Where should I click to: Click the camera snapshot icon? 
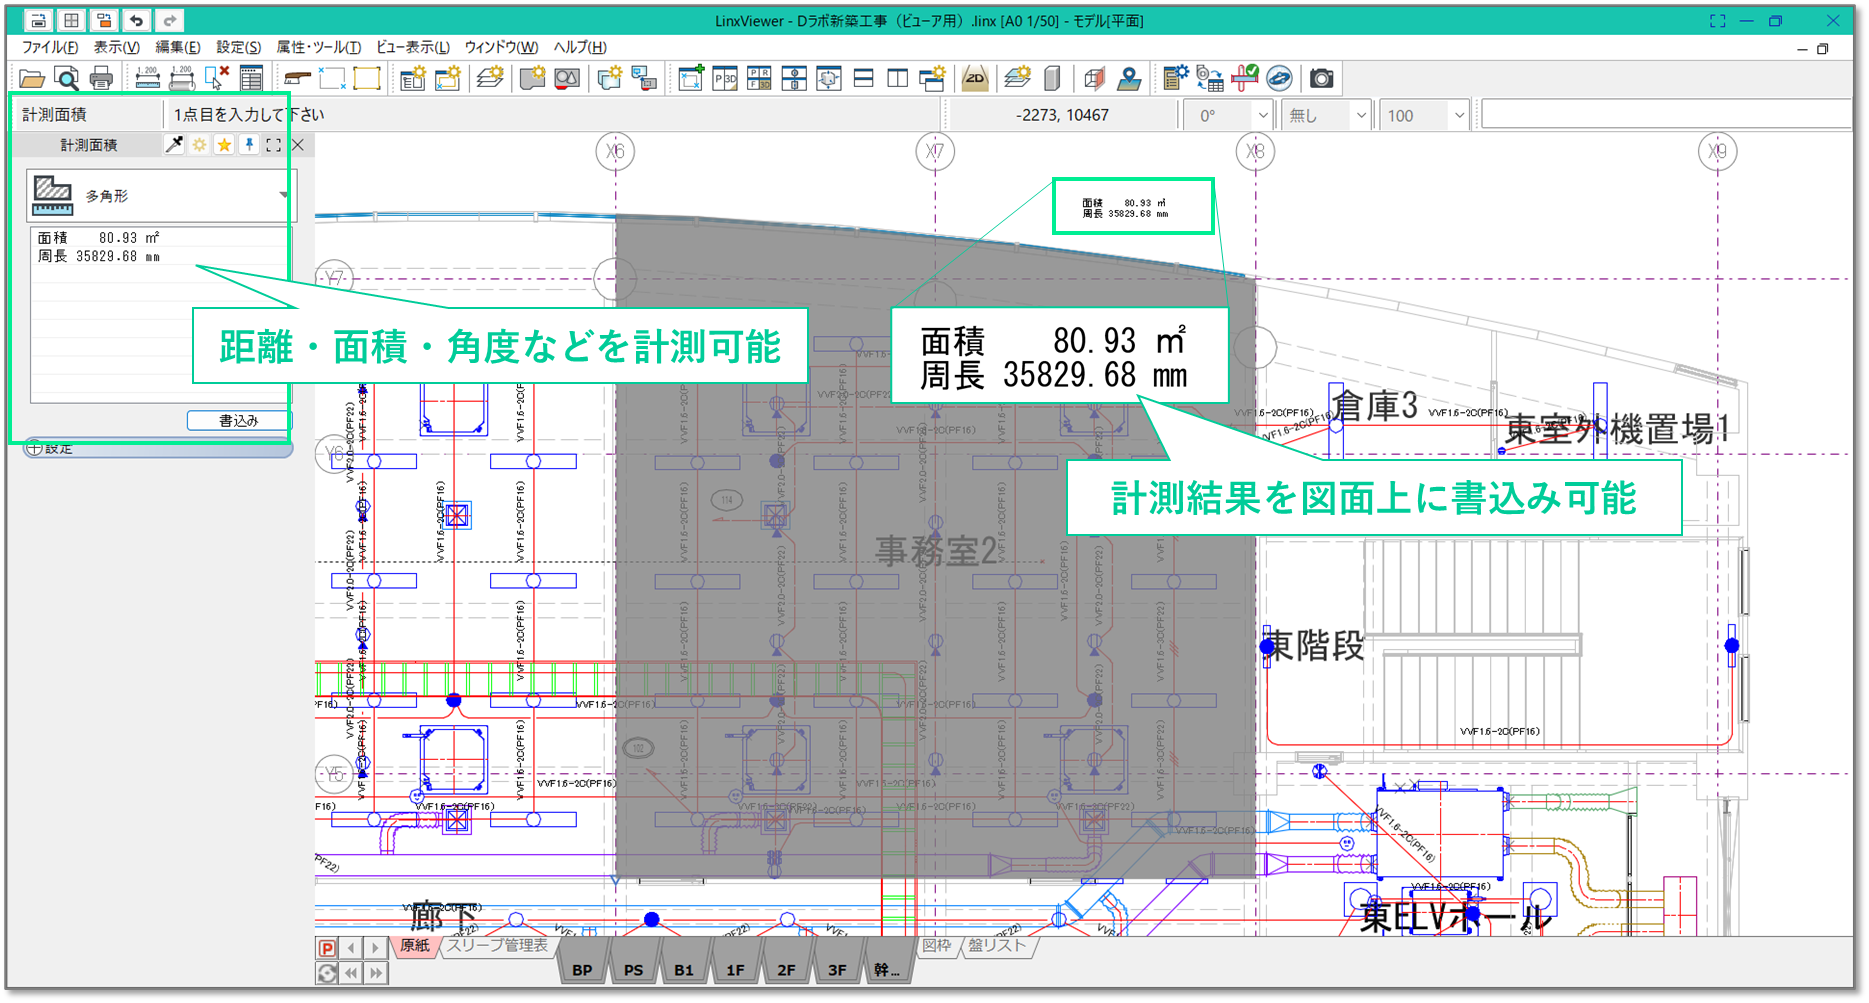[x=1321, y=79]
